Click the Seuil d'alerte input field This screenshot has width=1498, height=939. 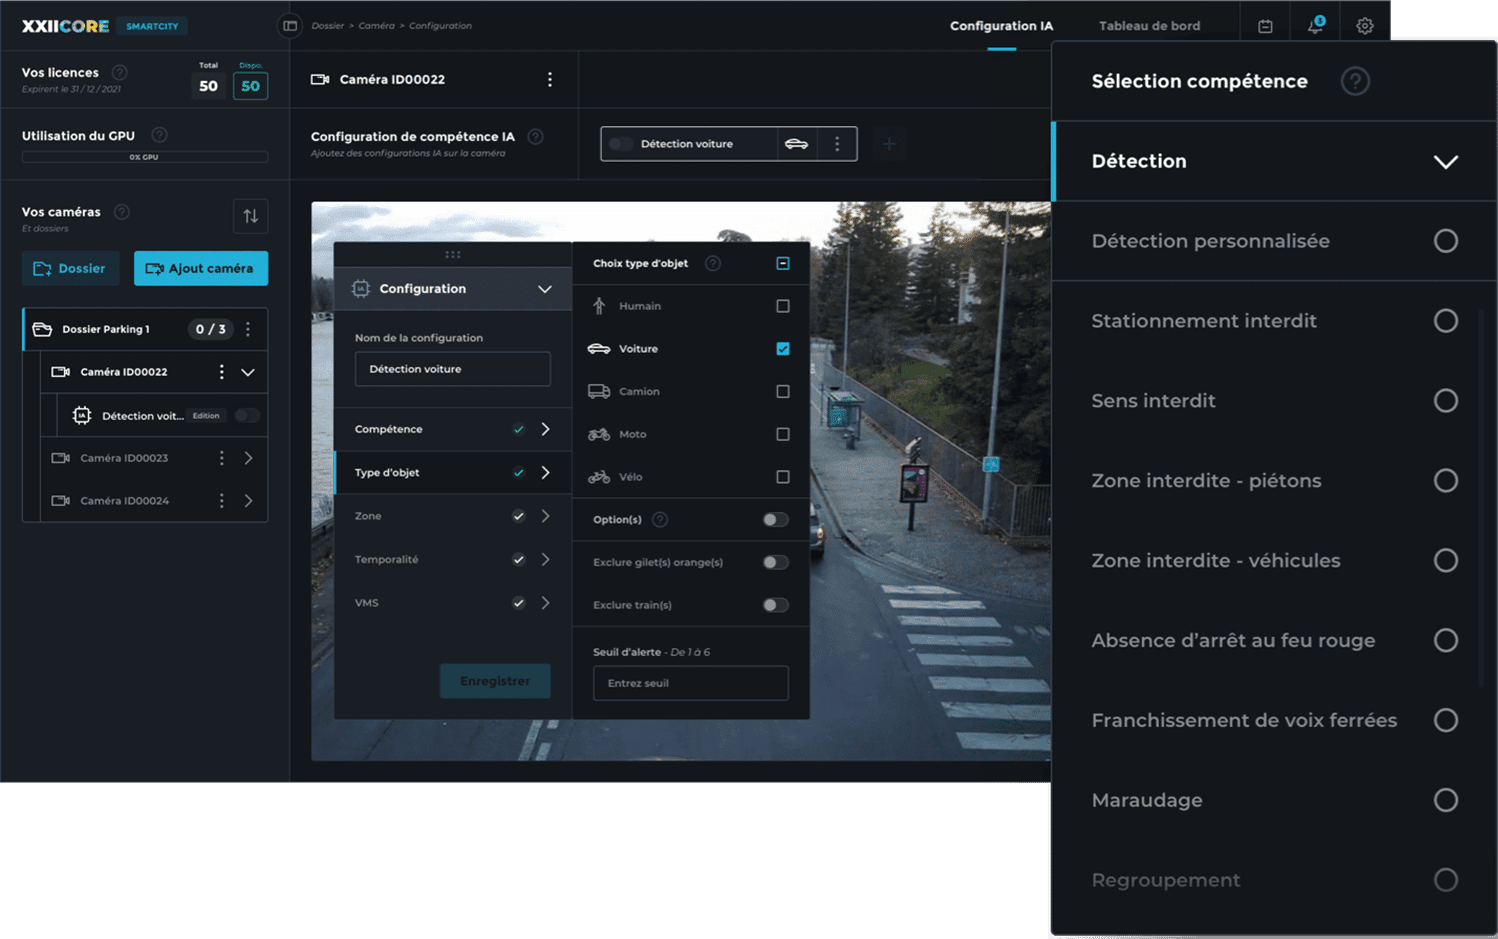690,683
